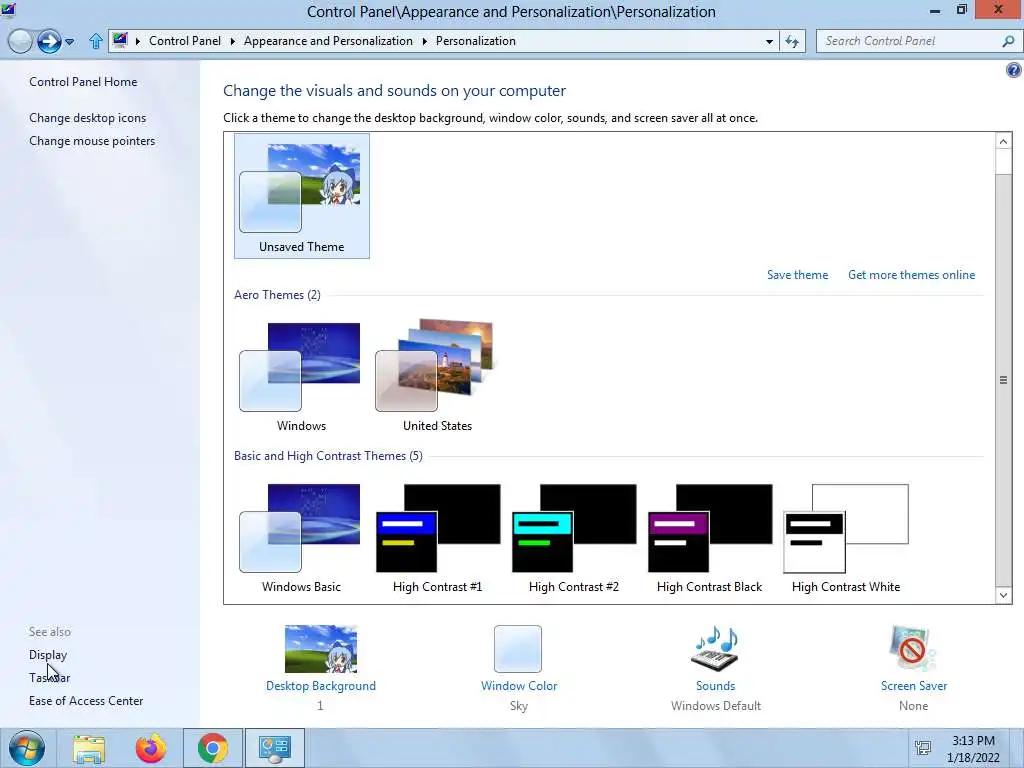1024x768 pixels.
Task: Click Screen Saver text link
Action: click(x=913, y=686)
